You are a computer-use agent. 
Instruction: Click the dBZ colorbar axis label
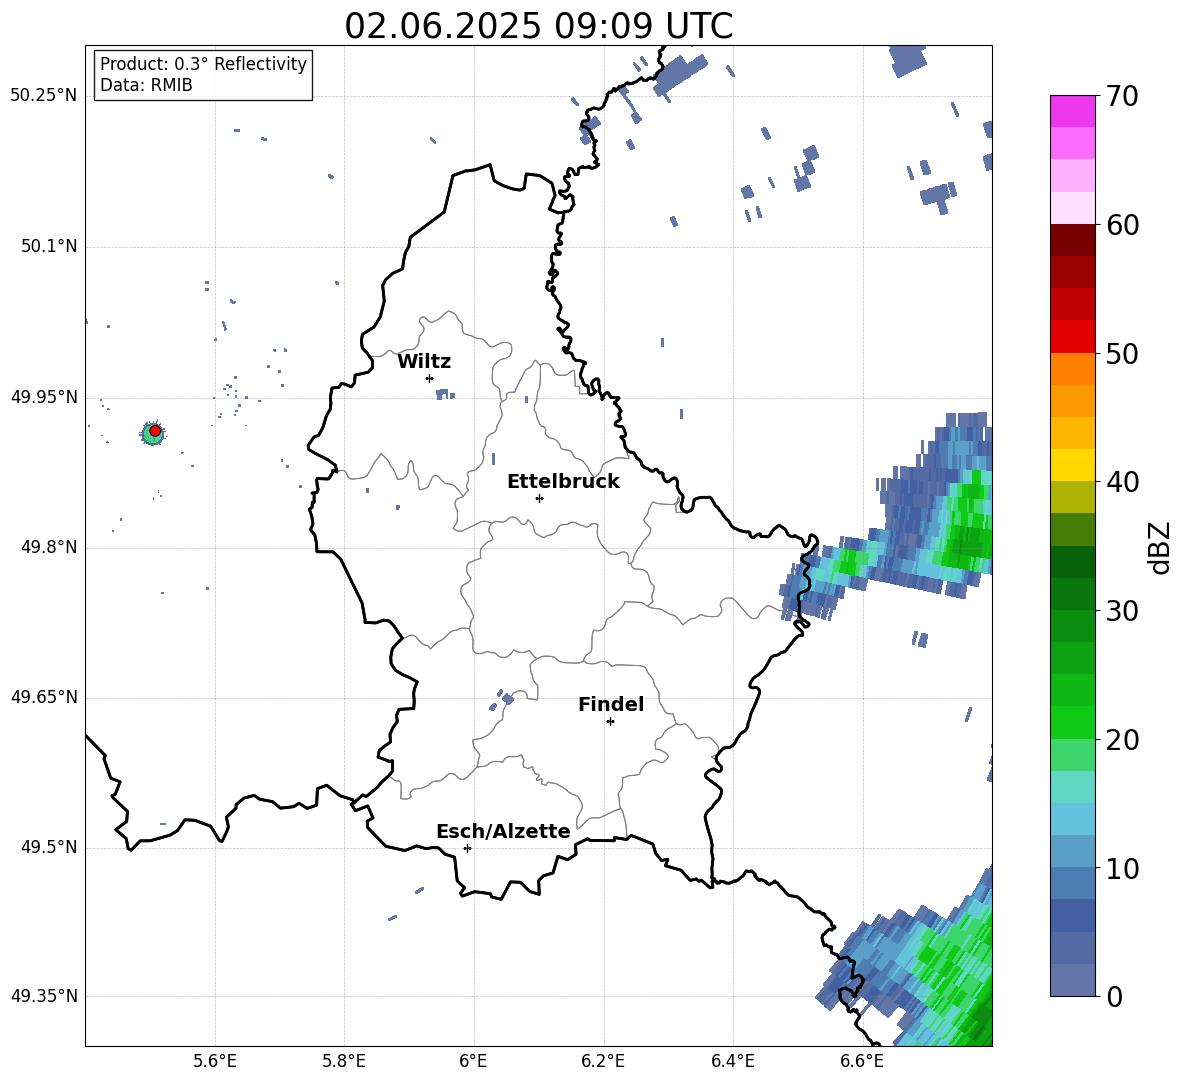(1160, 547)
